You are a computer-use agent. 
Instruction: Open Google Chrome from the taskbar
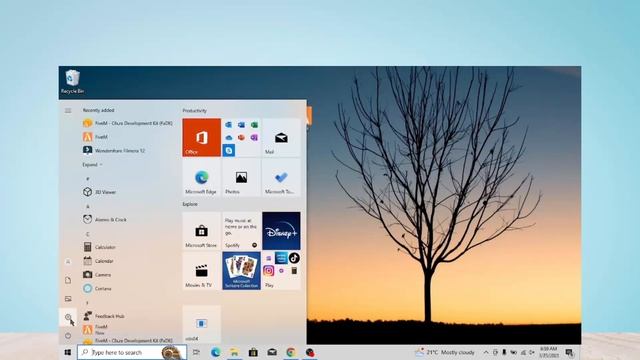coord(291,352)
